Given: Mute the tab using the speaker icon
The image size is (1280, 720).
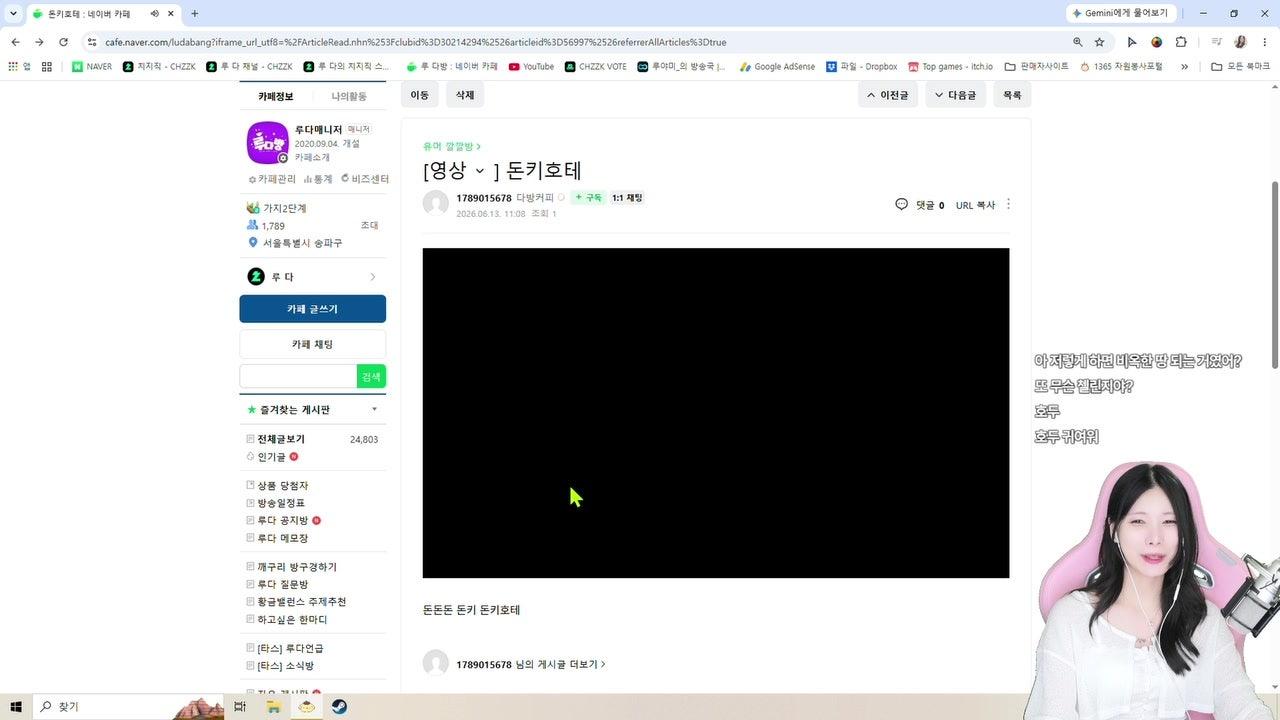Looking at the screenshot, I should (x=155, y=14).
